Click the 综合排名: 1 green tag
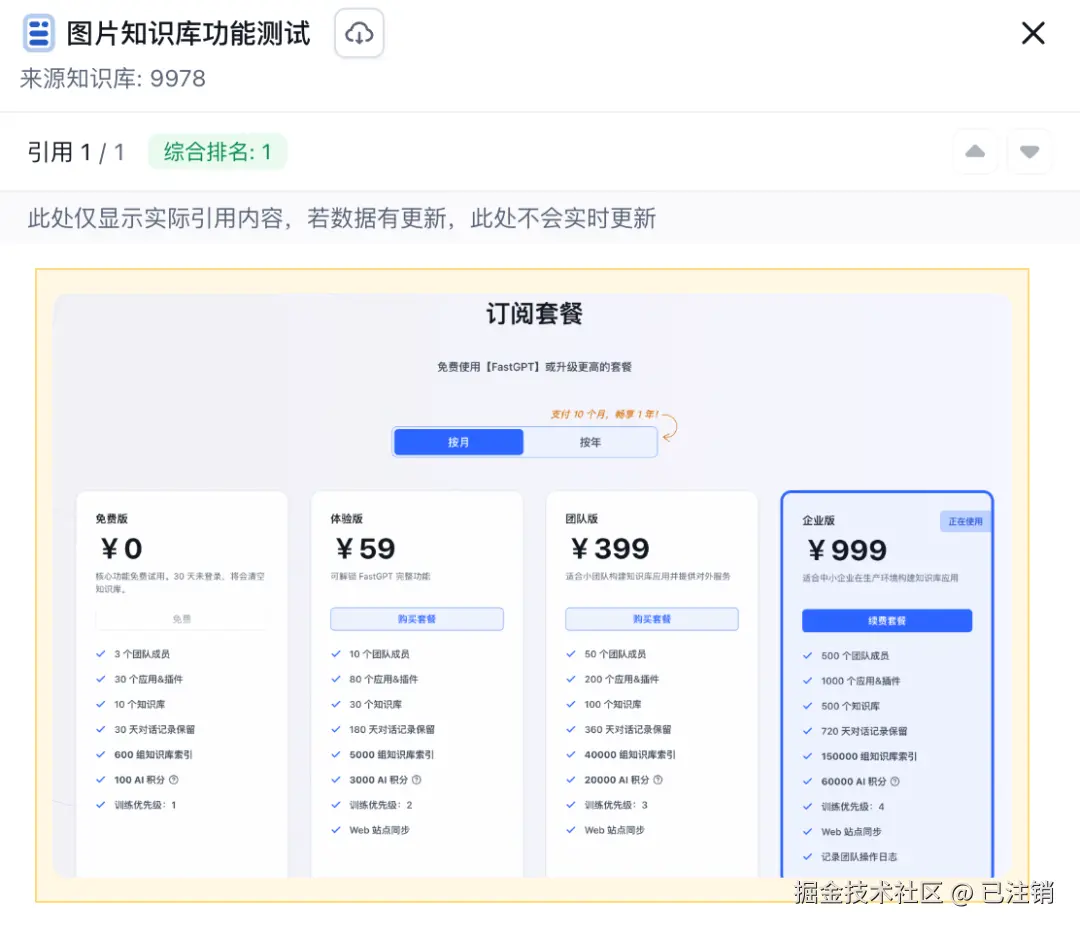 tap(217, 152)
